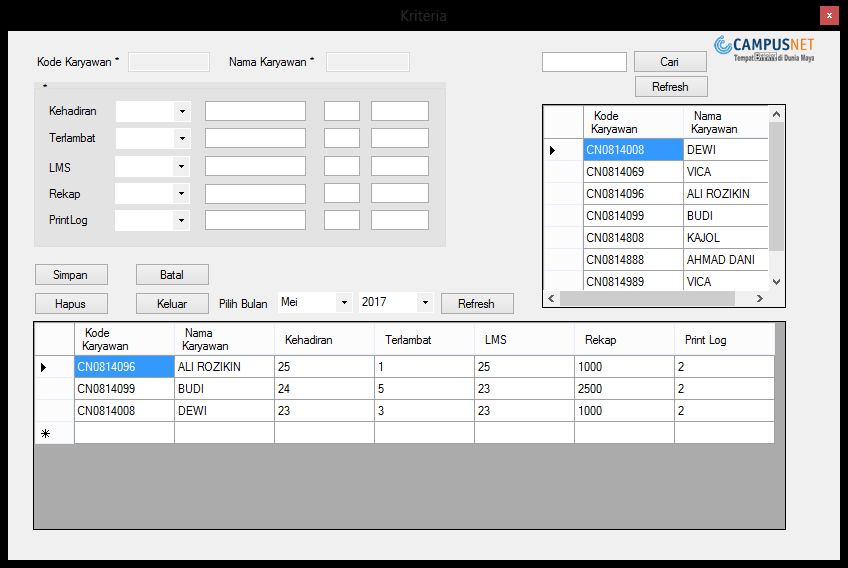Select month from Mei dropdown
Screen dimensions: 848x568
coord(344,302)
